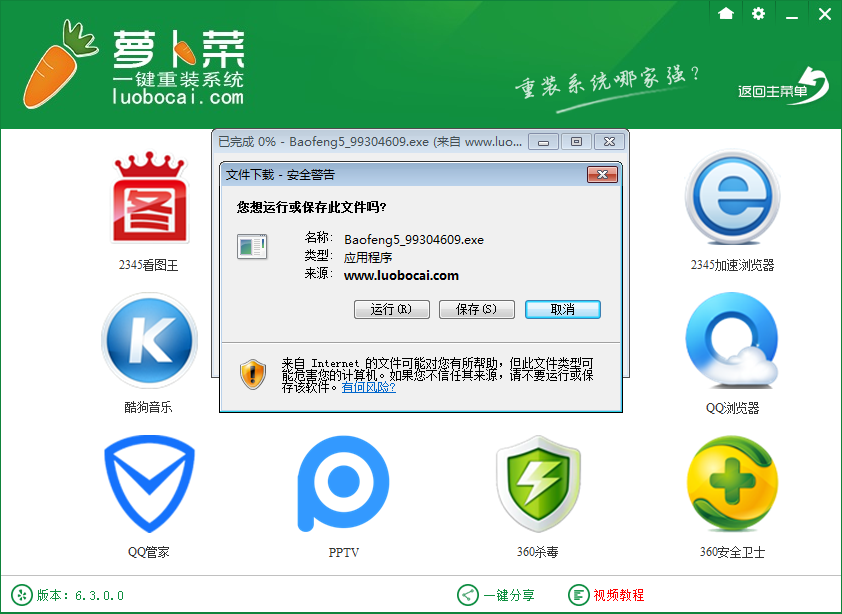Click the 酷狗音乐 label
The width and height of the screenshot is (842, 614).
click(x=148, y=407)
